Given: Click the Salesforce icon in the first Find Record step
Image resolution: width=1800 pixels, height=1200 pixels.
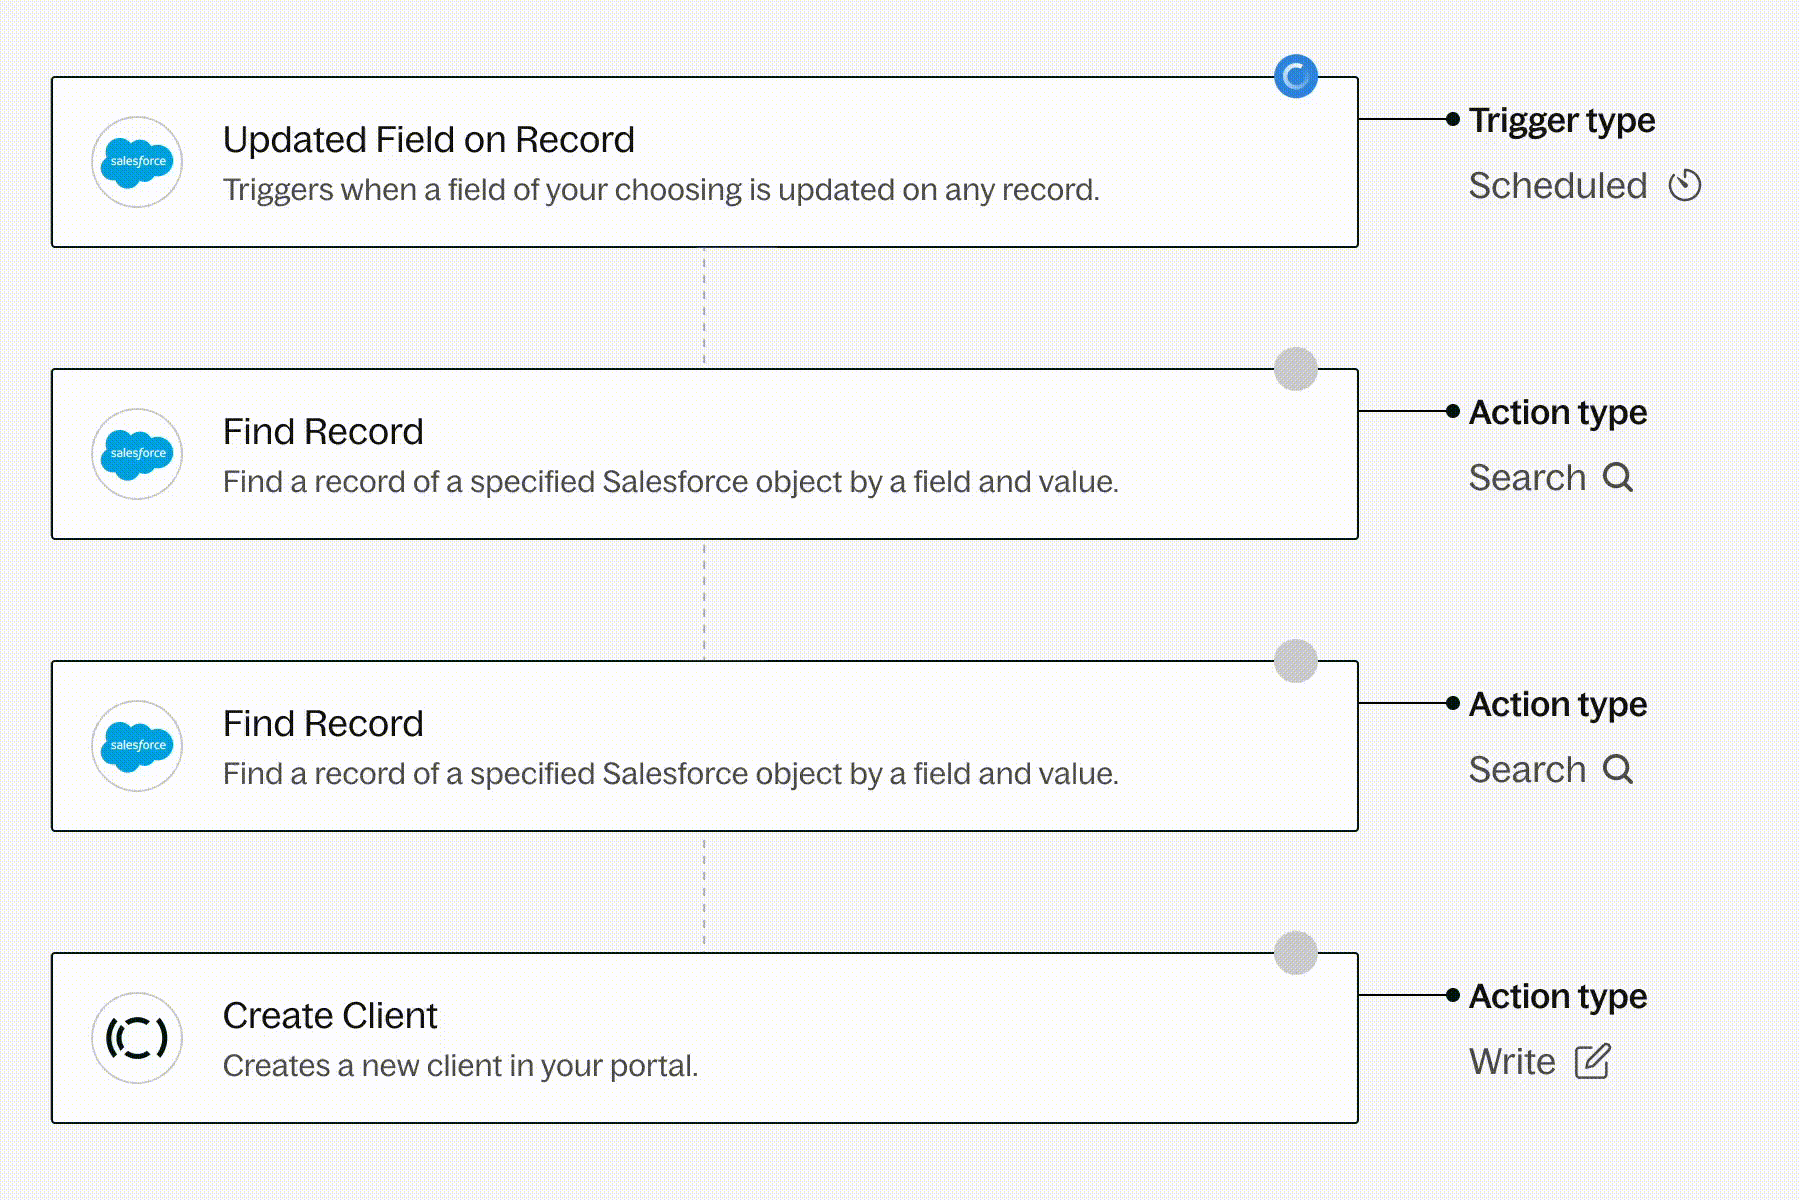Looking at the screenshot, I should click(x=137, y=454).
